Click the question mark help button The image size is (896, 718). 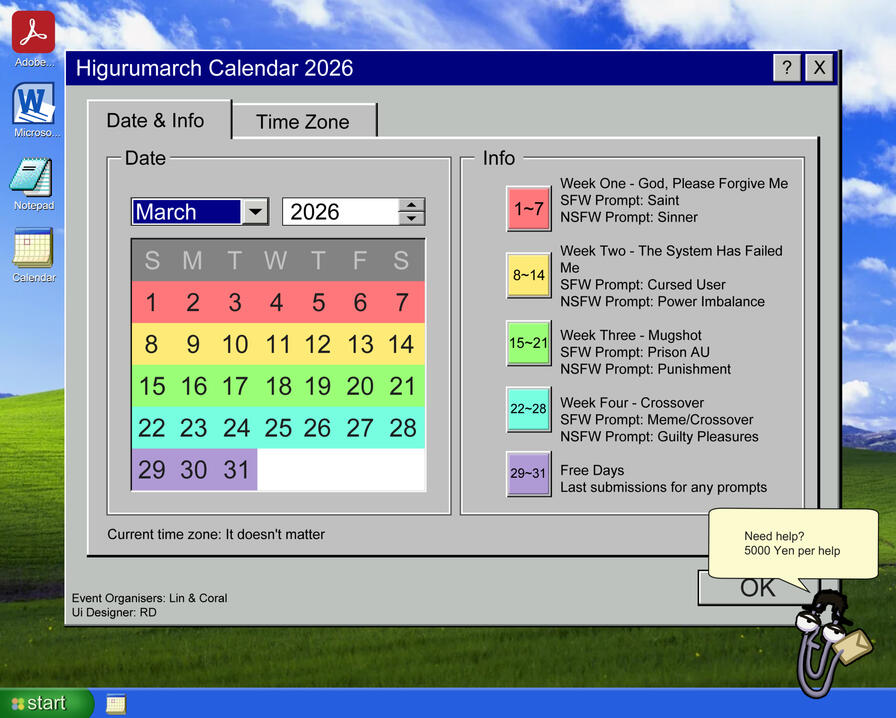(x=787, y=68)
